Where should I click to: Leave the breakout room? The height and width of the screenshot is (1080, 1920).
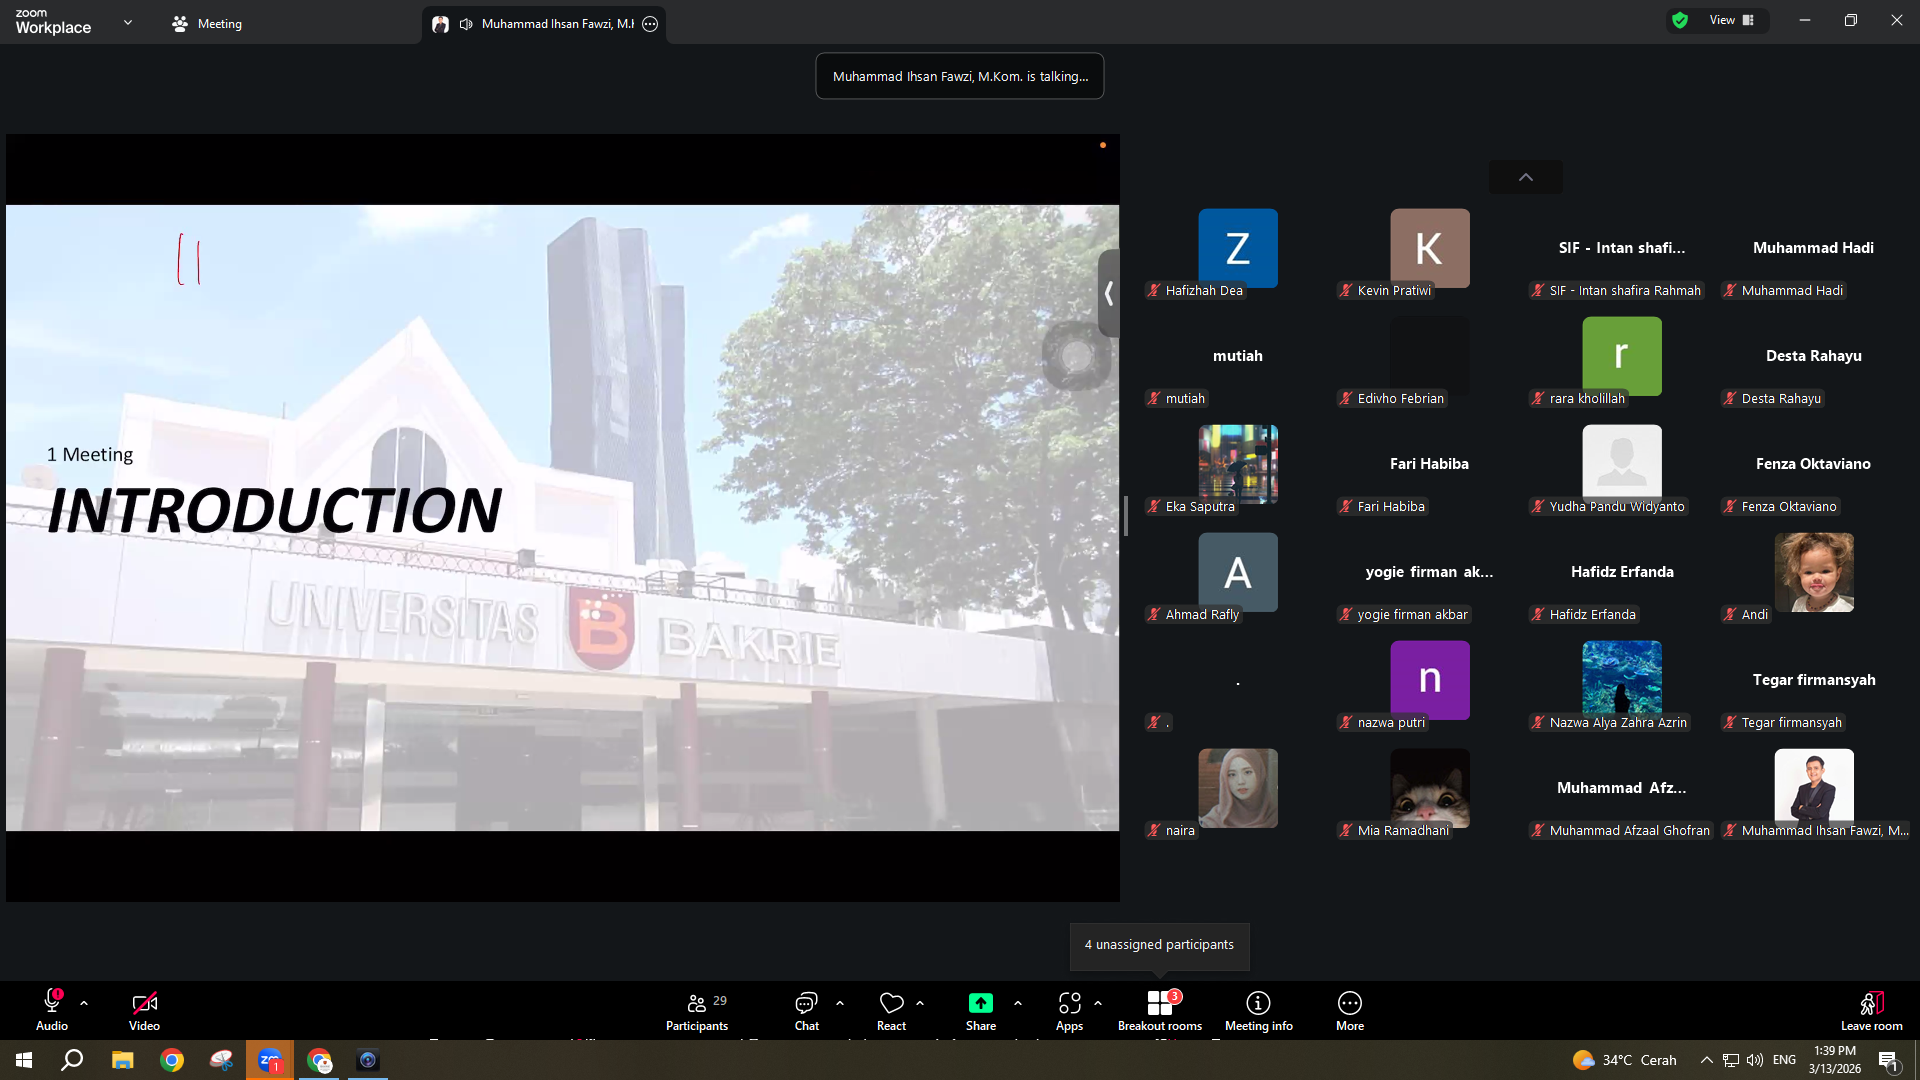[1871, 1010]
